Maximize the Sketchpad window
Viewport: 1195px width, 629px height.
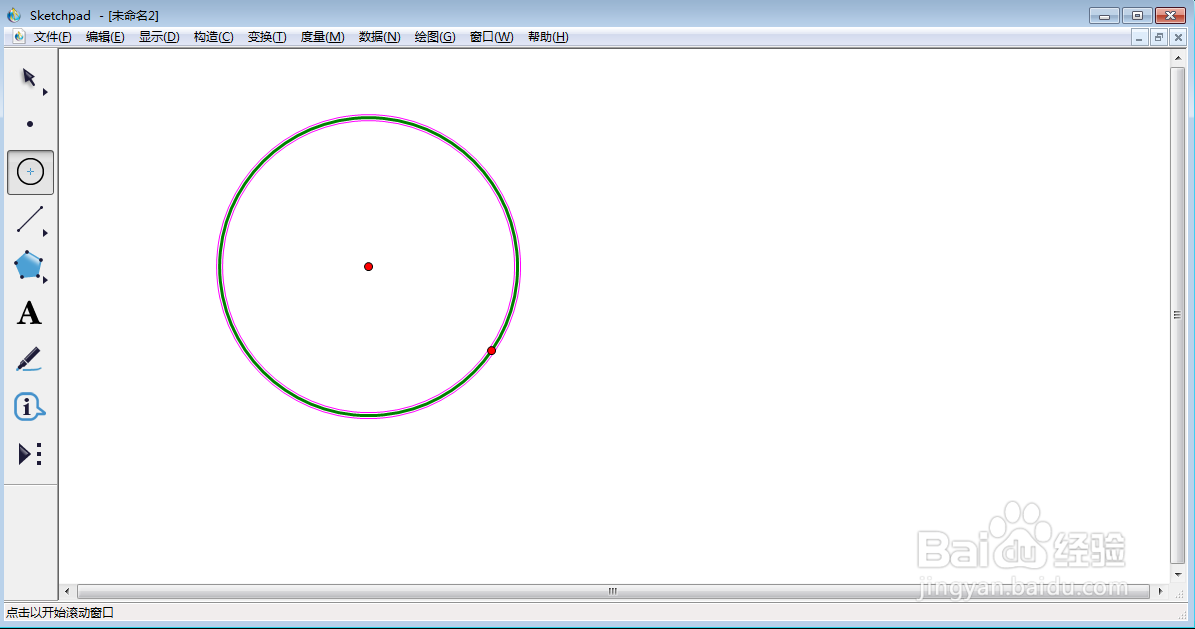point(1137,15)
